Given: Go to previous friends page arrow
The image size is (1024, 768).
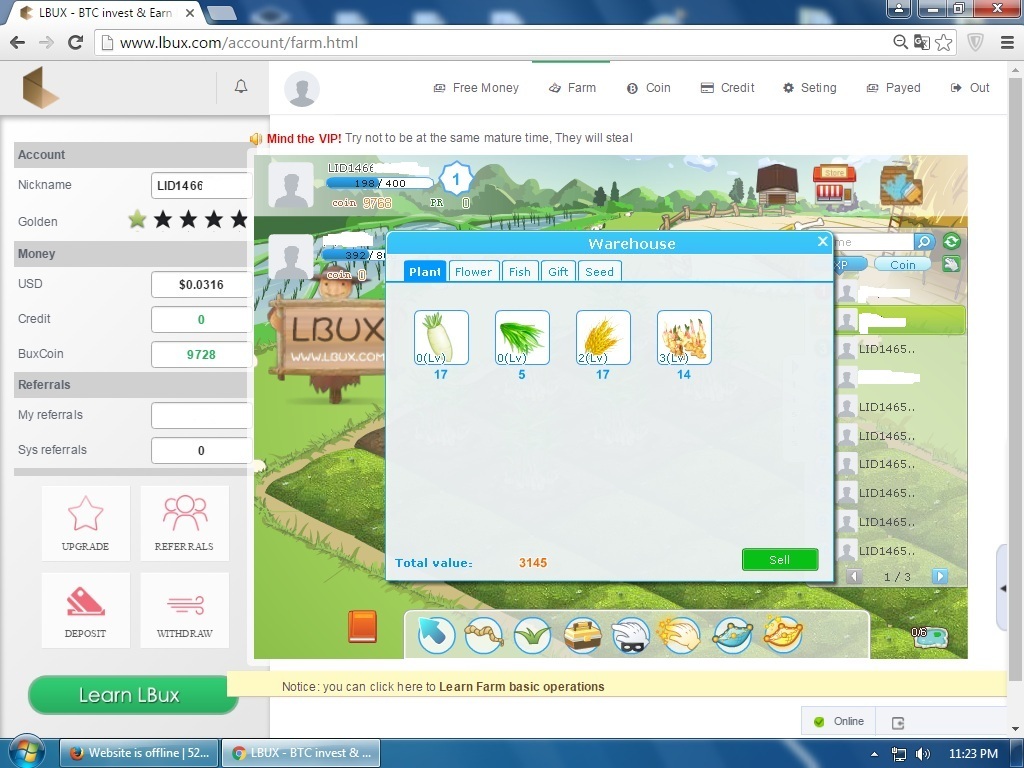Looking at the screenshot, I should point(854,576).
